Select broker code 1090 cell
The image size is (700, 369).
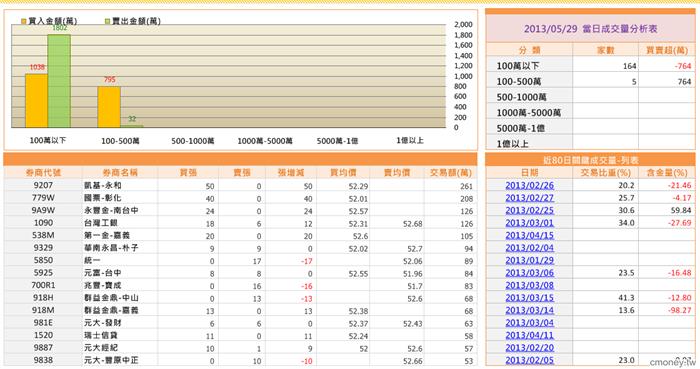(43, 223)
